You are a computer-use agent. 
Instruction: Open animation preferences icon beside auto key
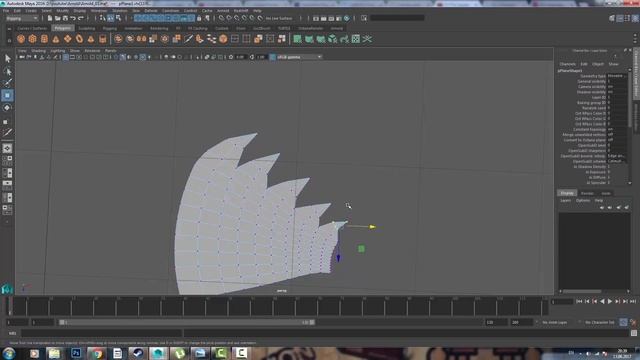click(x=633, y=322)
